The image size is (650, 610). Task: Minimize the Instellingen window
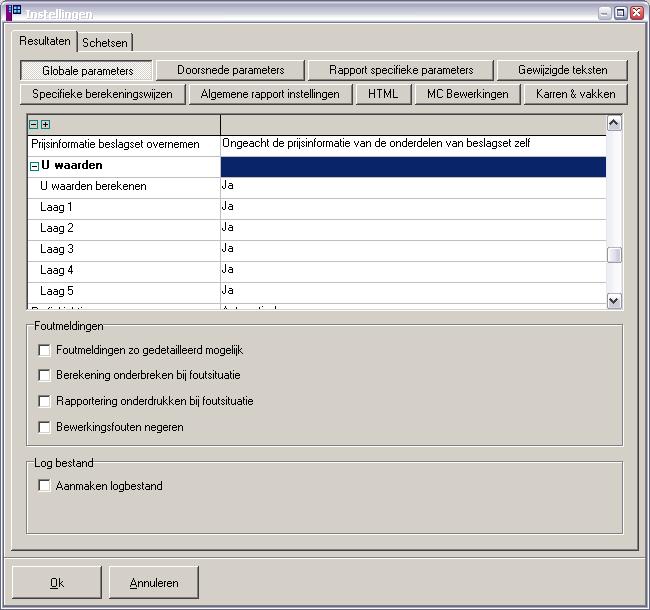[605, 13]
